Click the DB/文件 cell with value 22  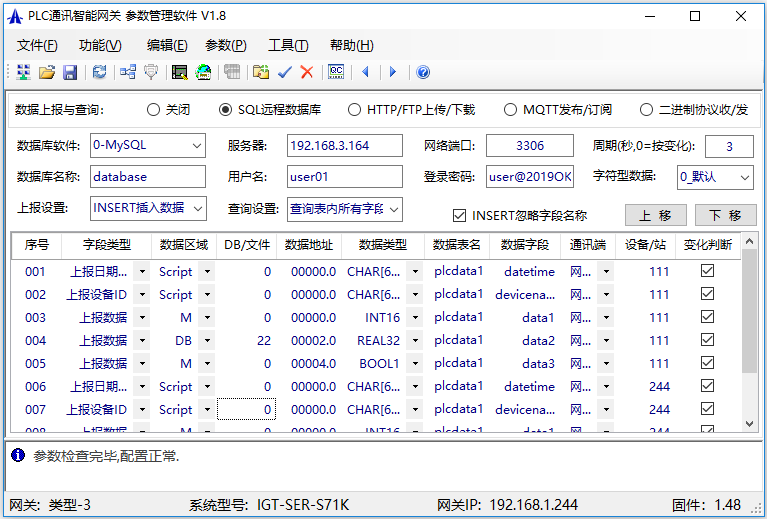[247, 340]
